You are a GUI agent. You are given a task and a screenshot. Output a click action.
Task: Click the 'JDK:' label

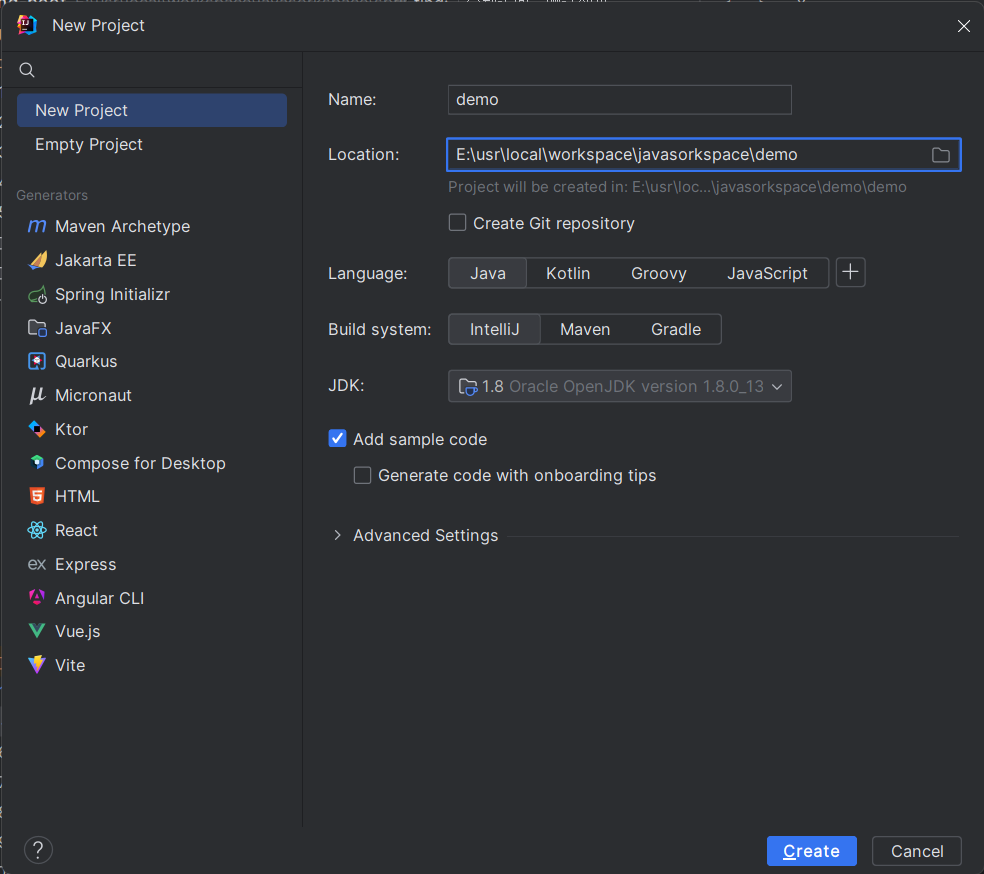346,385
